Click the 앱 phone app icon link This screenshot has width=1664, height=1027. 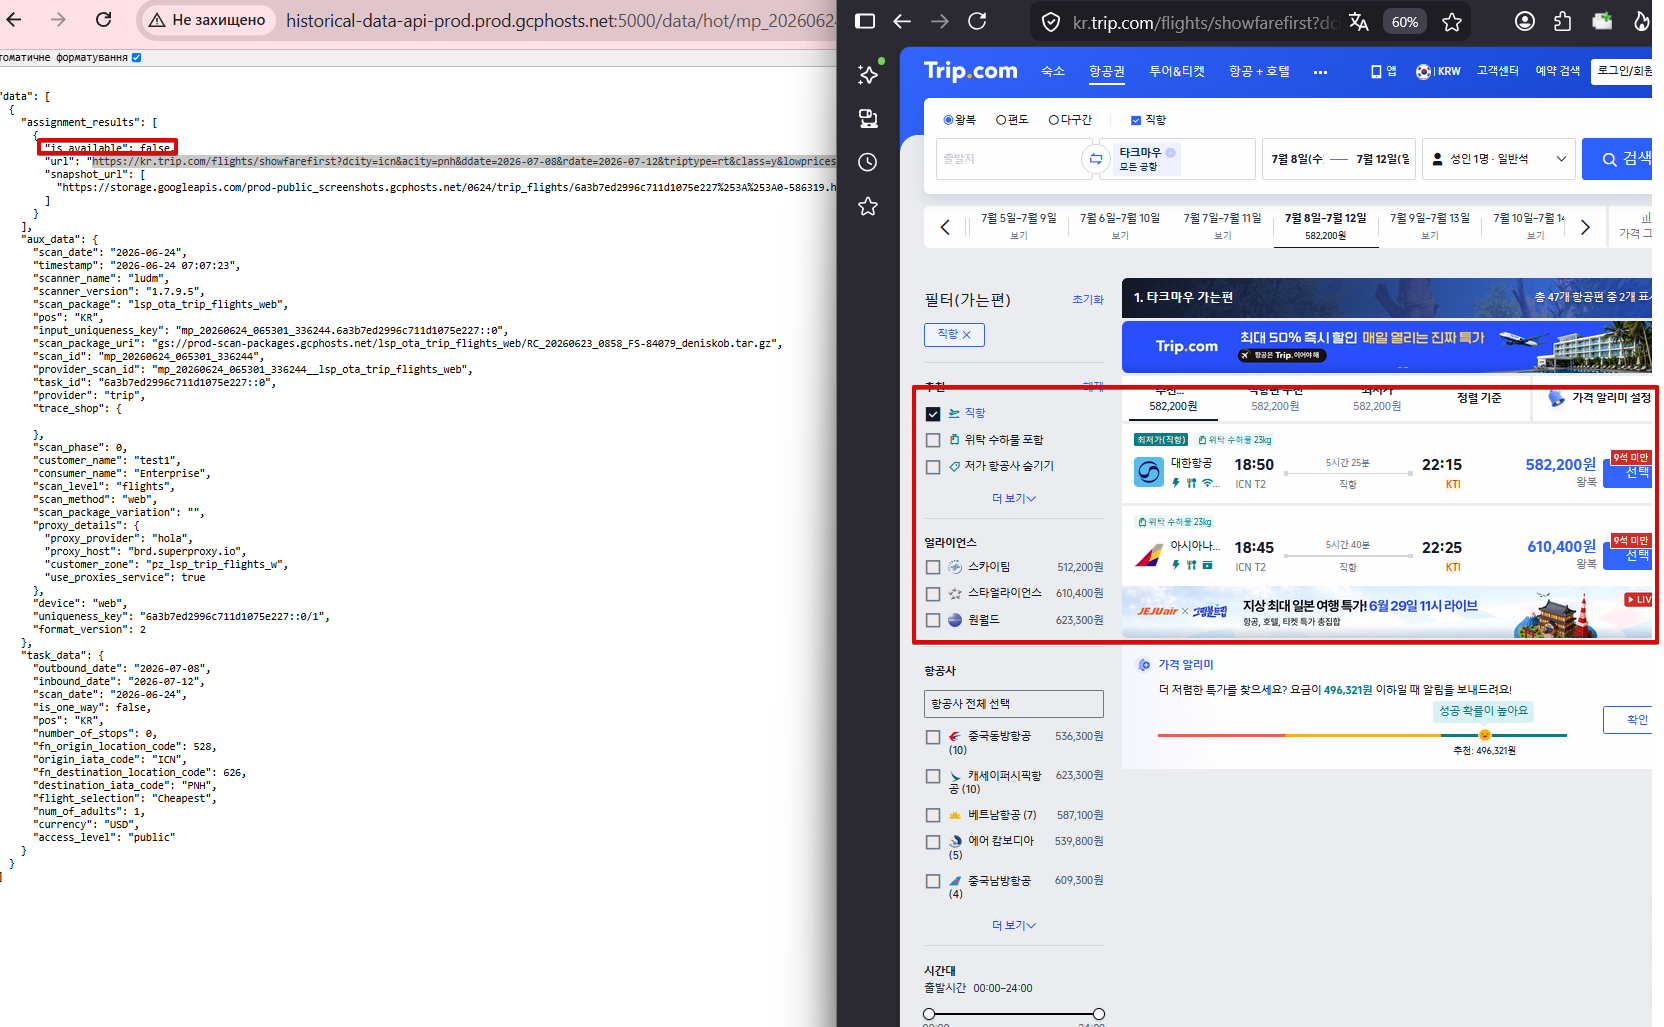1383,71
